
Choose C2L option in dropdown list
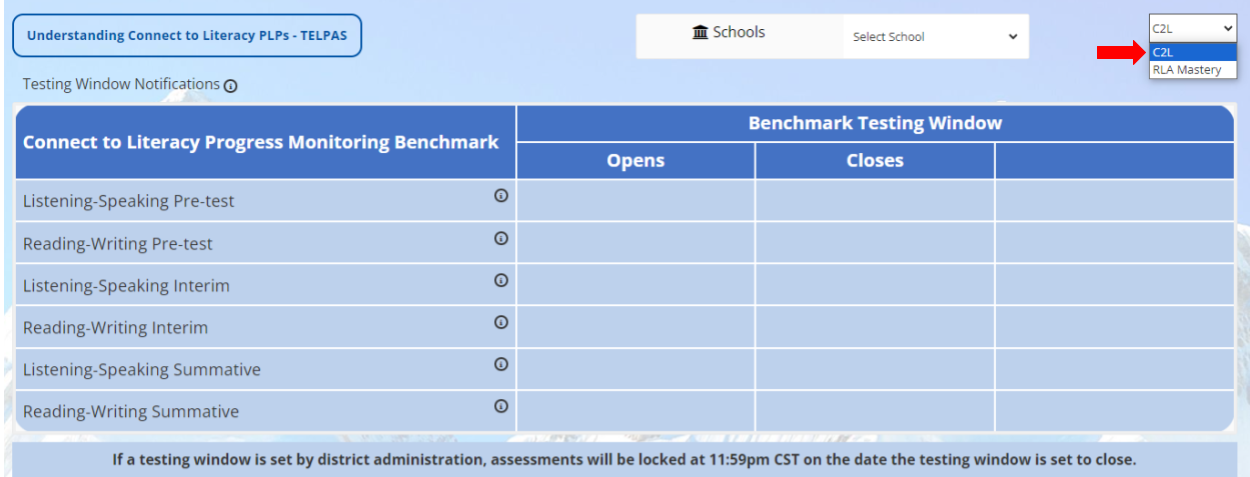(x=1192, y=53)
